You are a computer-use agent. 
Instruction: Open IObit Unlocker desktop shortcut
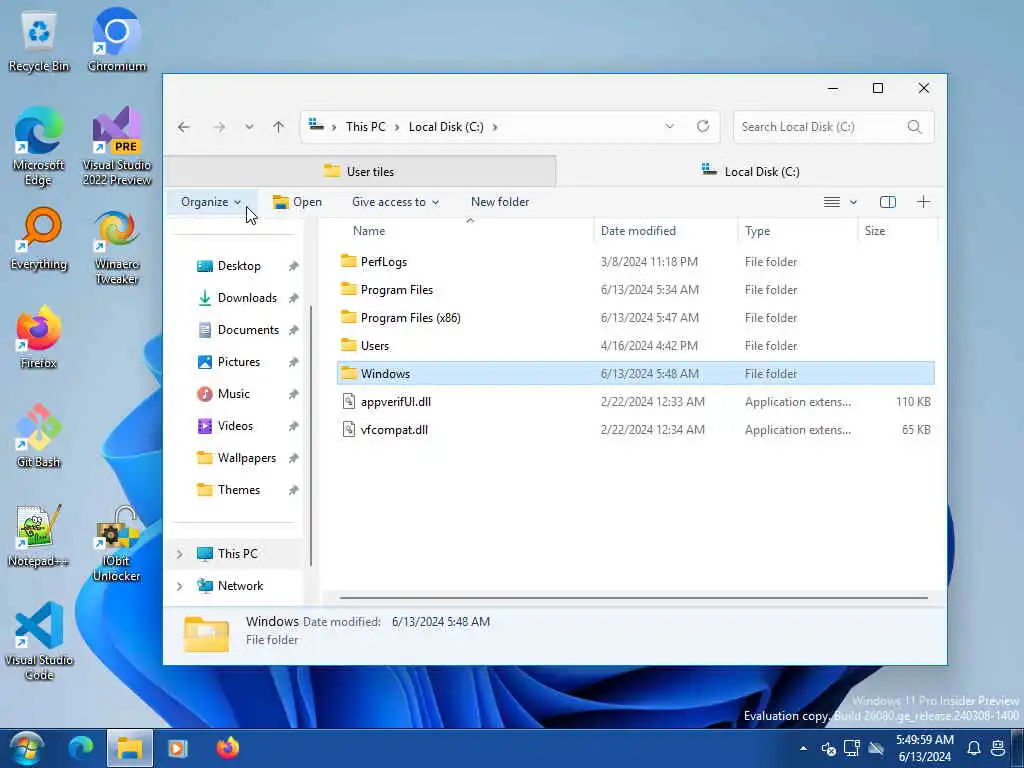tap(117, 544)
